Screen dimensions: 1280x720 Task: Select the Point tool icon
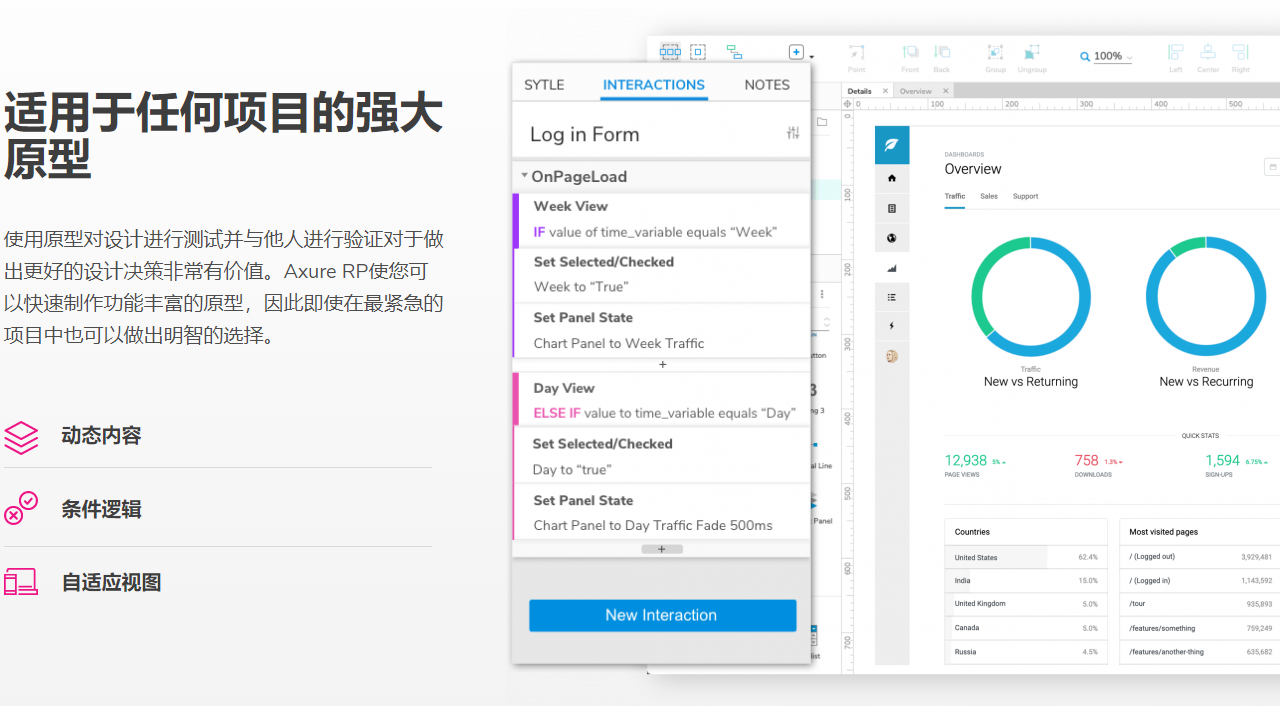pyautogui.click(x=855, y=52)
